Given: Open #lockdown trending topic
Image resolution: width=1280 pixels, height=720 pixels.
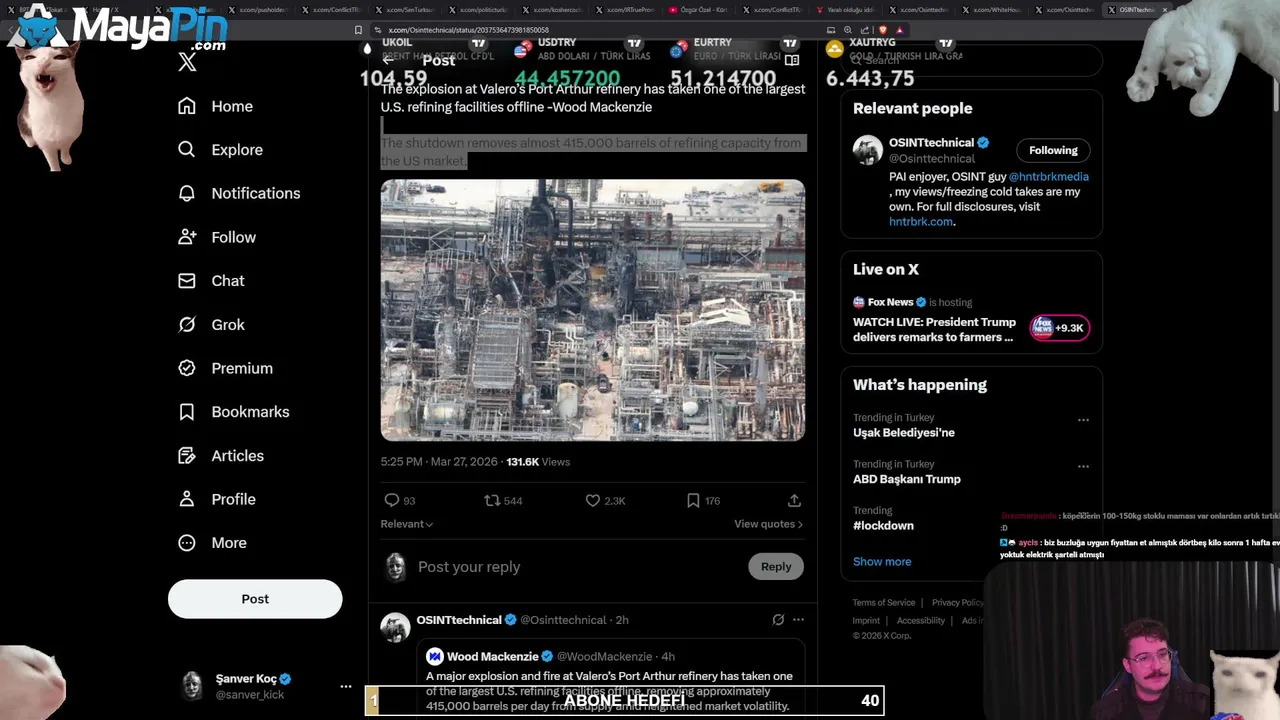Looking at the screenshot, I should [883, 526].
